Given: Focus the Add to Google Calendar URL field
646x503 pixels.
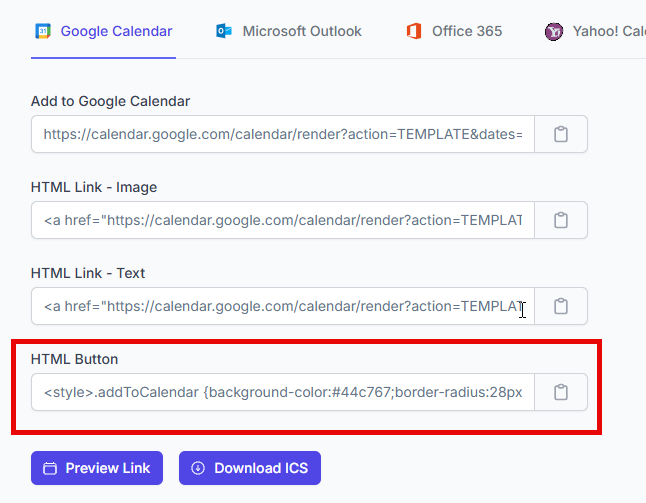Looking at the screenshot, I should (x=282, y=134).
